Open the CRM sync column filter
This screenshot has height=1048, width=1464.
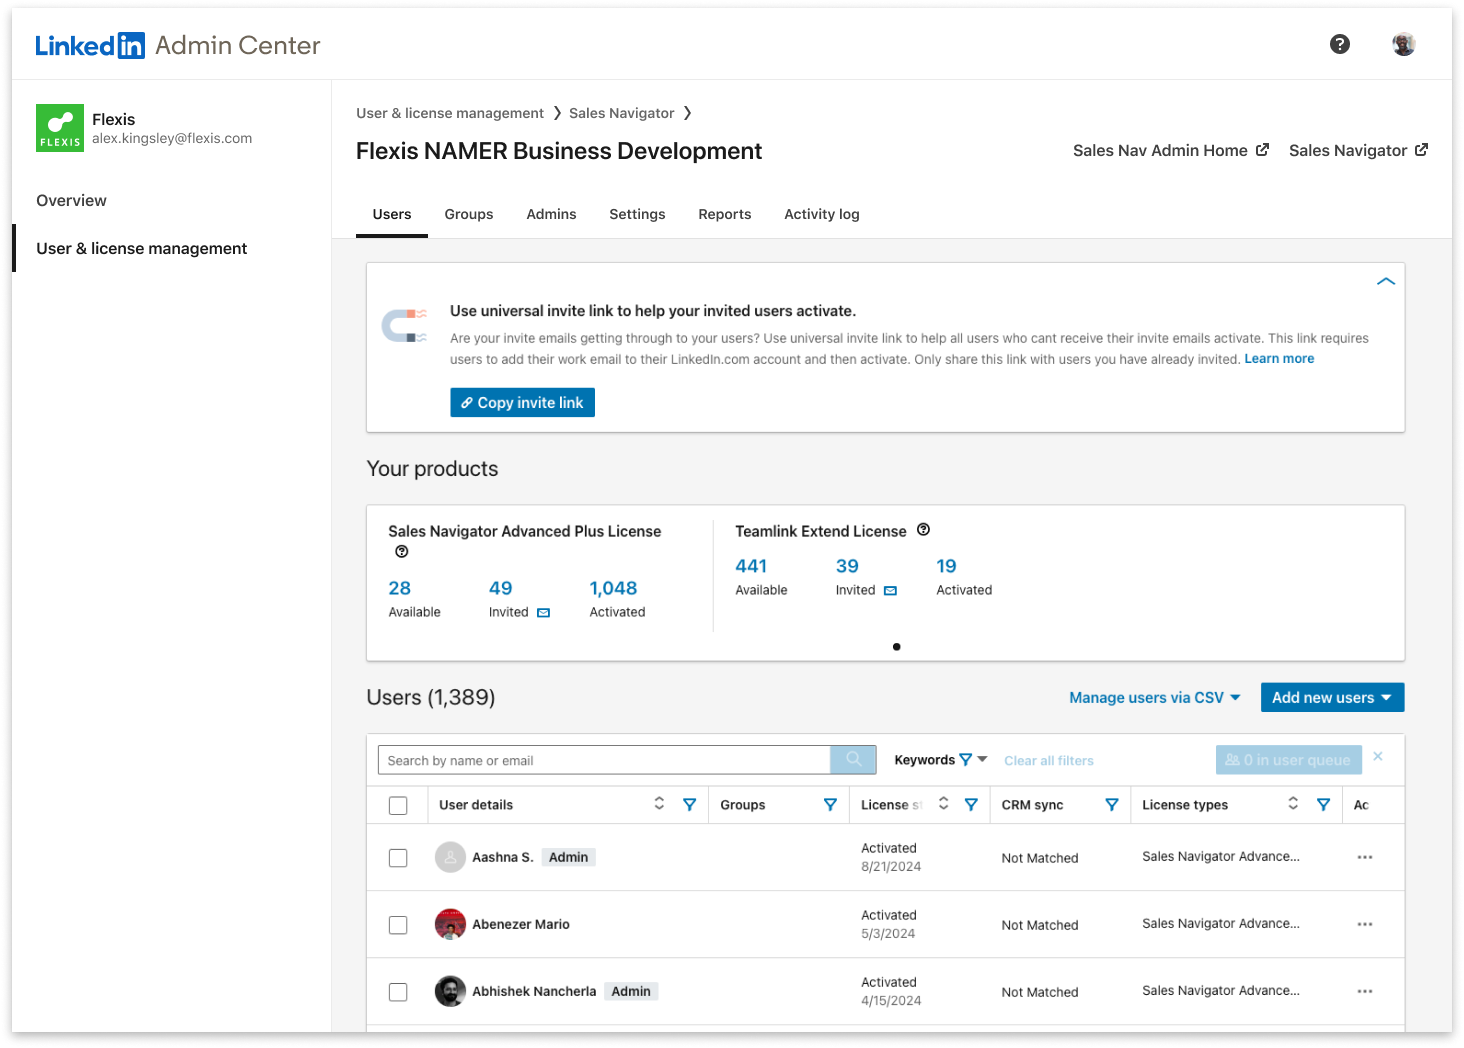click(1112, 805)
